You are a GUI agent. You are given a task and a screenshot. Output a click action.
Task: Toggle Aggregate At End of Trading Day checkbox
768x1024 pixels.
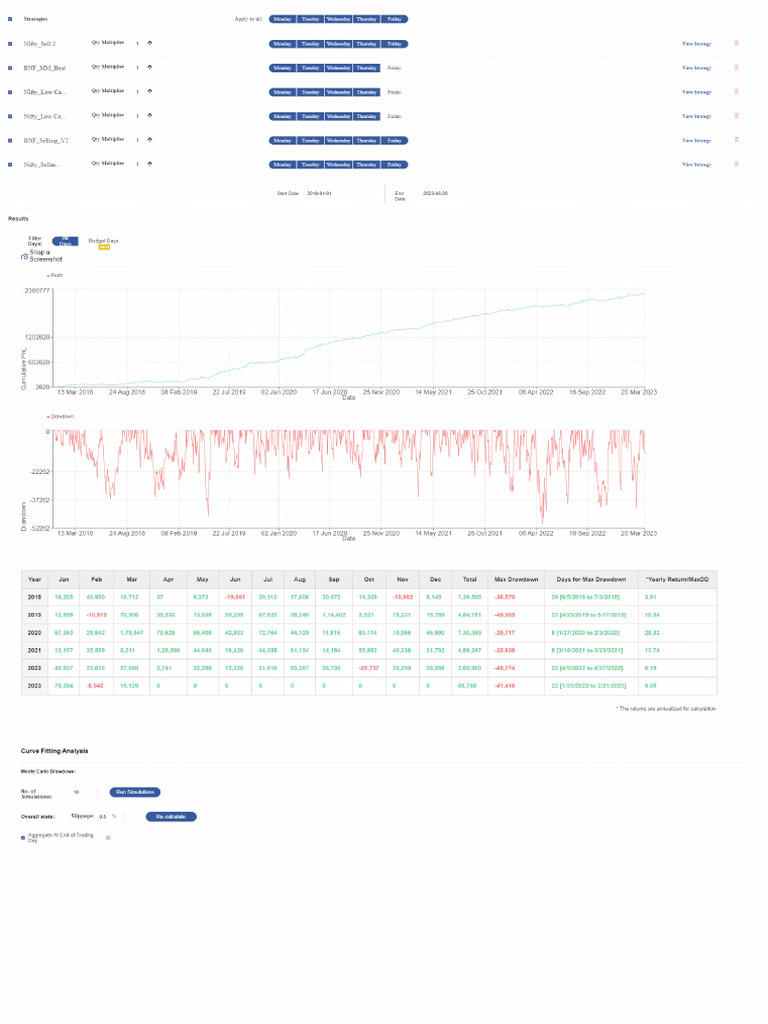pos(23,838)
